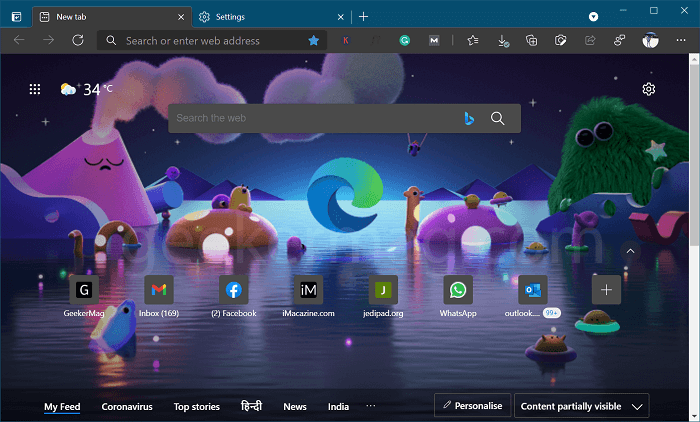Expand the Content partially visible dropdown

pos(582,406)
